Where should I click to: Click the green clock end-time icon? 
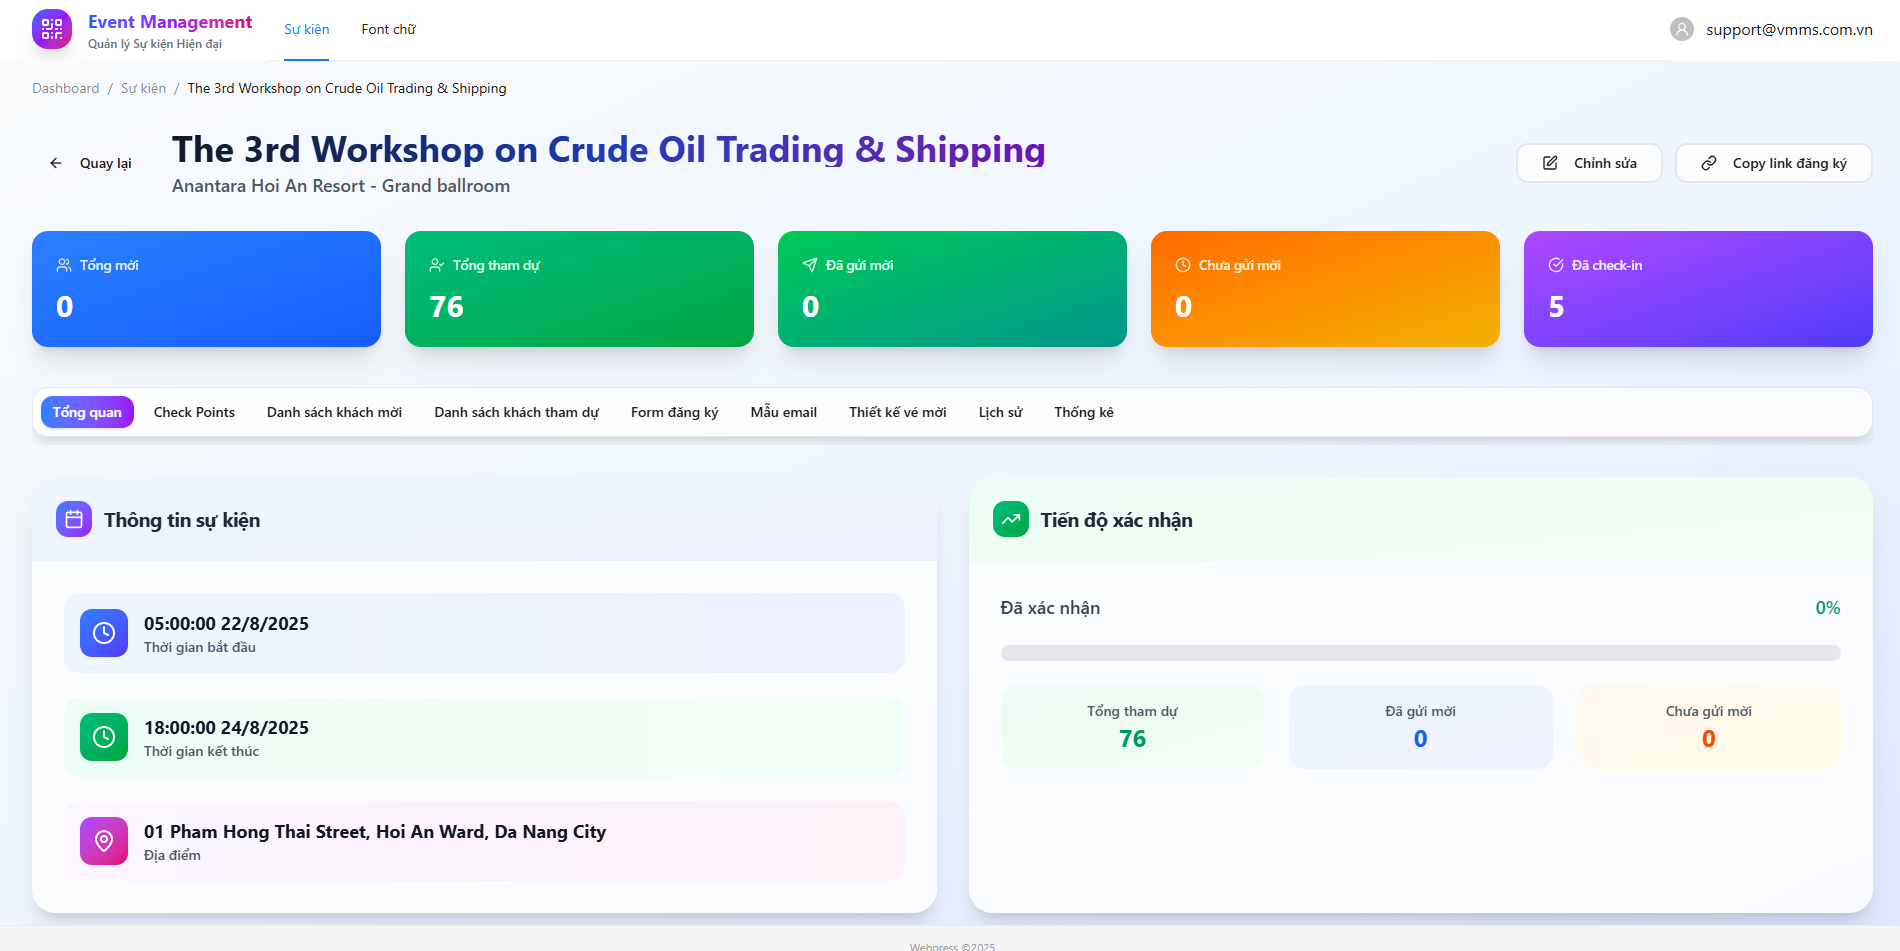point(104,737)
